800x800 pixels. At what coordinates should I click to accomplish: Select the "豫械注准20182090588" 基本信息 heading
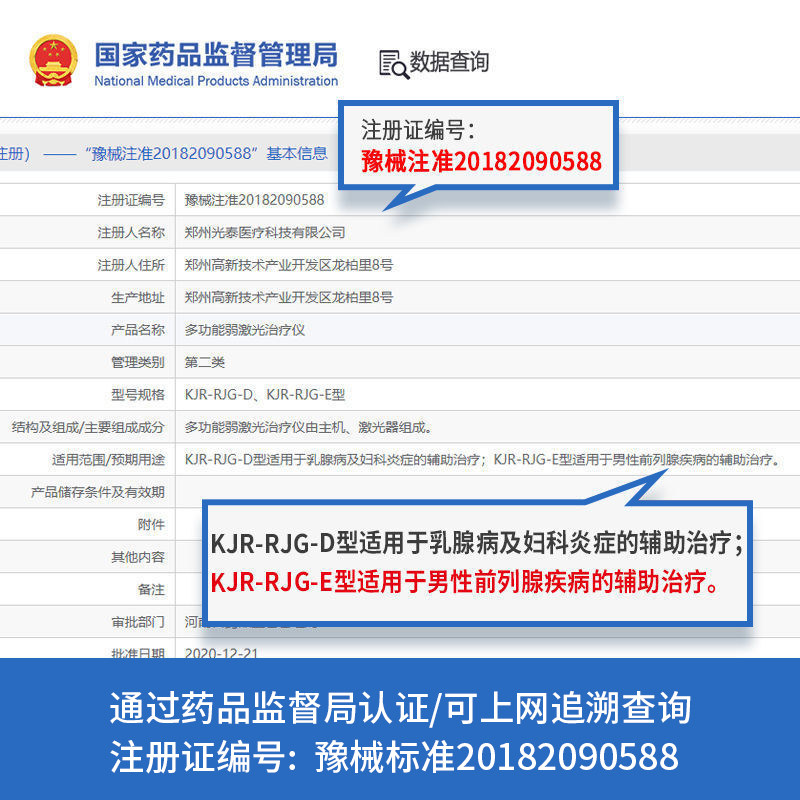206,154
